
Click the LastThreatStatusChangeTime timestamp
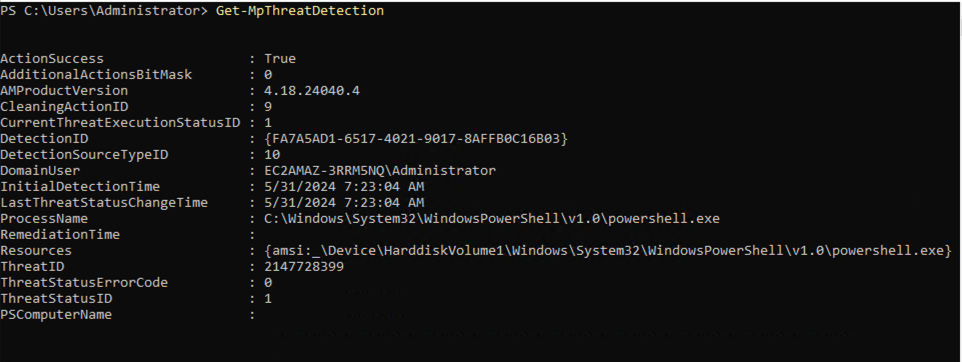tap(344, 202)
